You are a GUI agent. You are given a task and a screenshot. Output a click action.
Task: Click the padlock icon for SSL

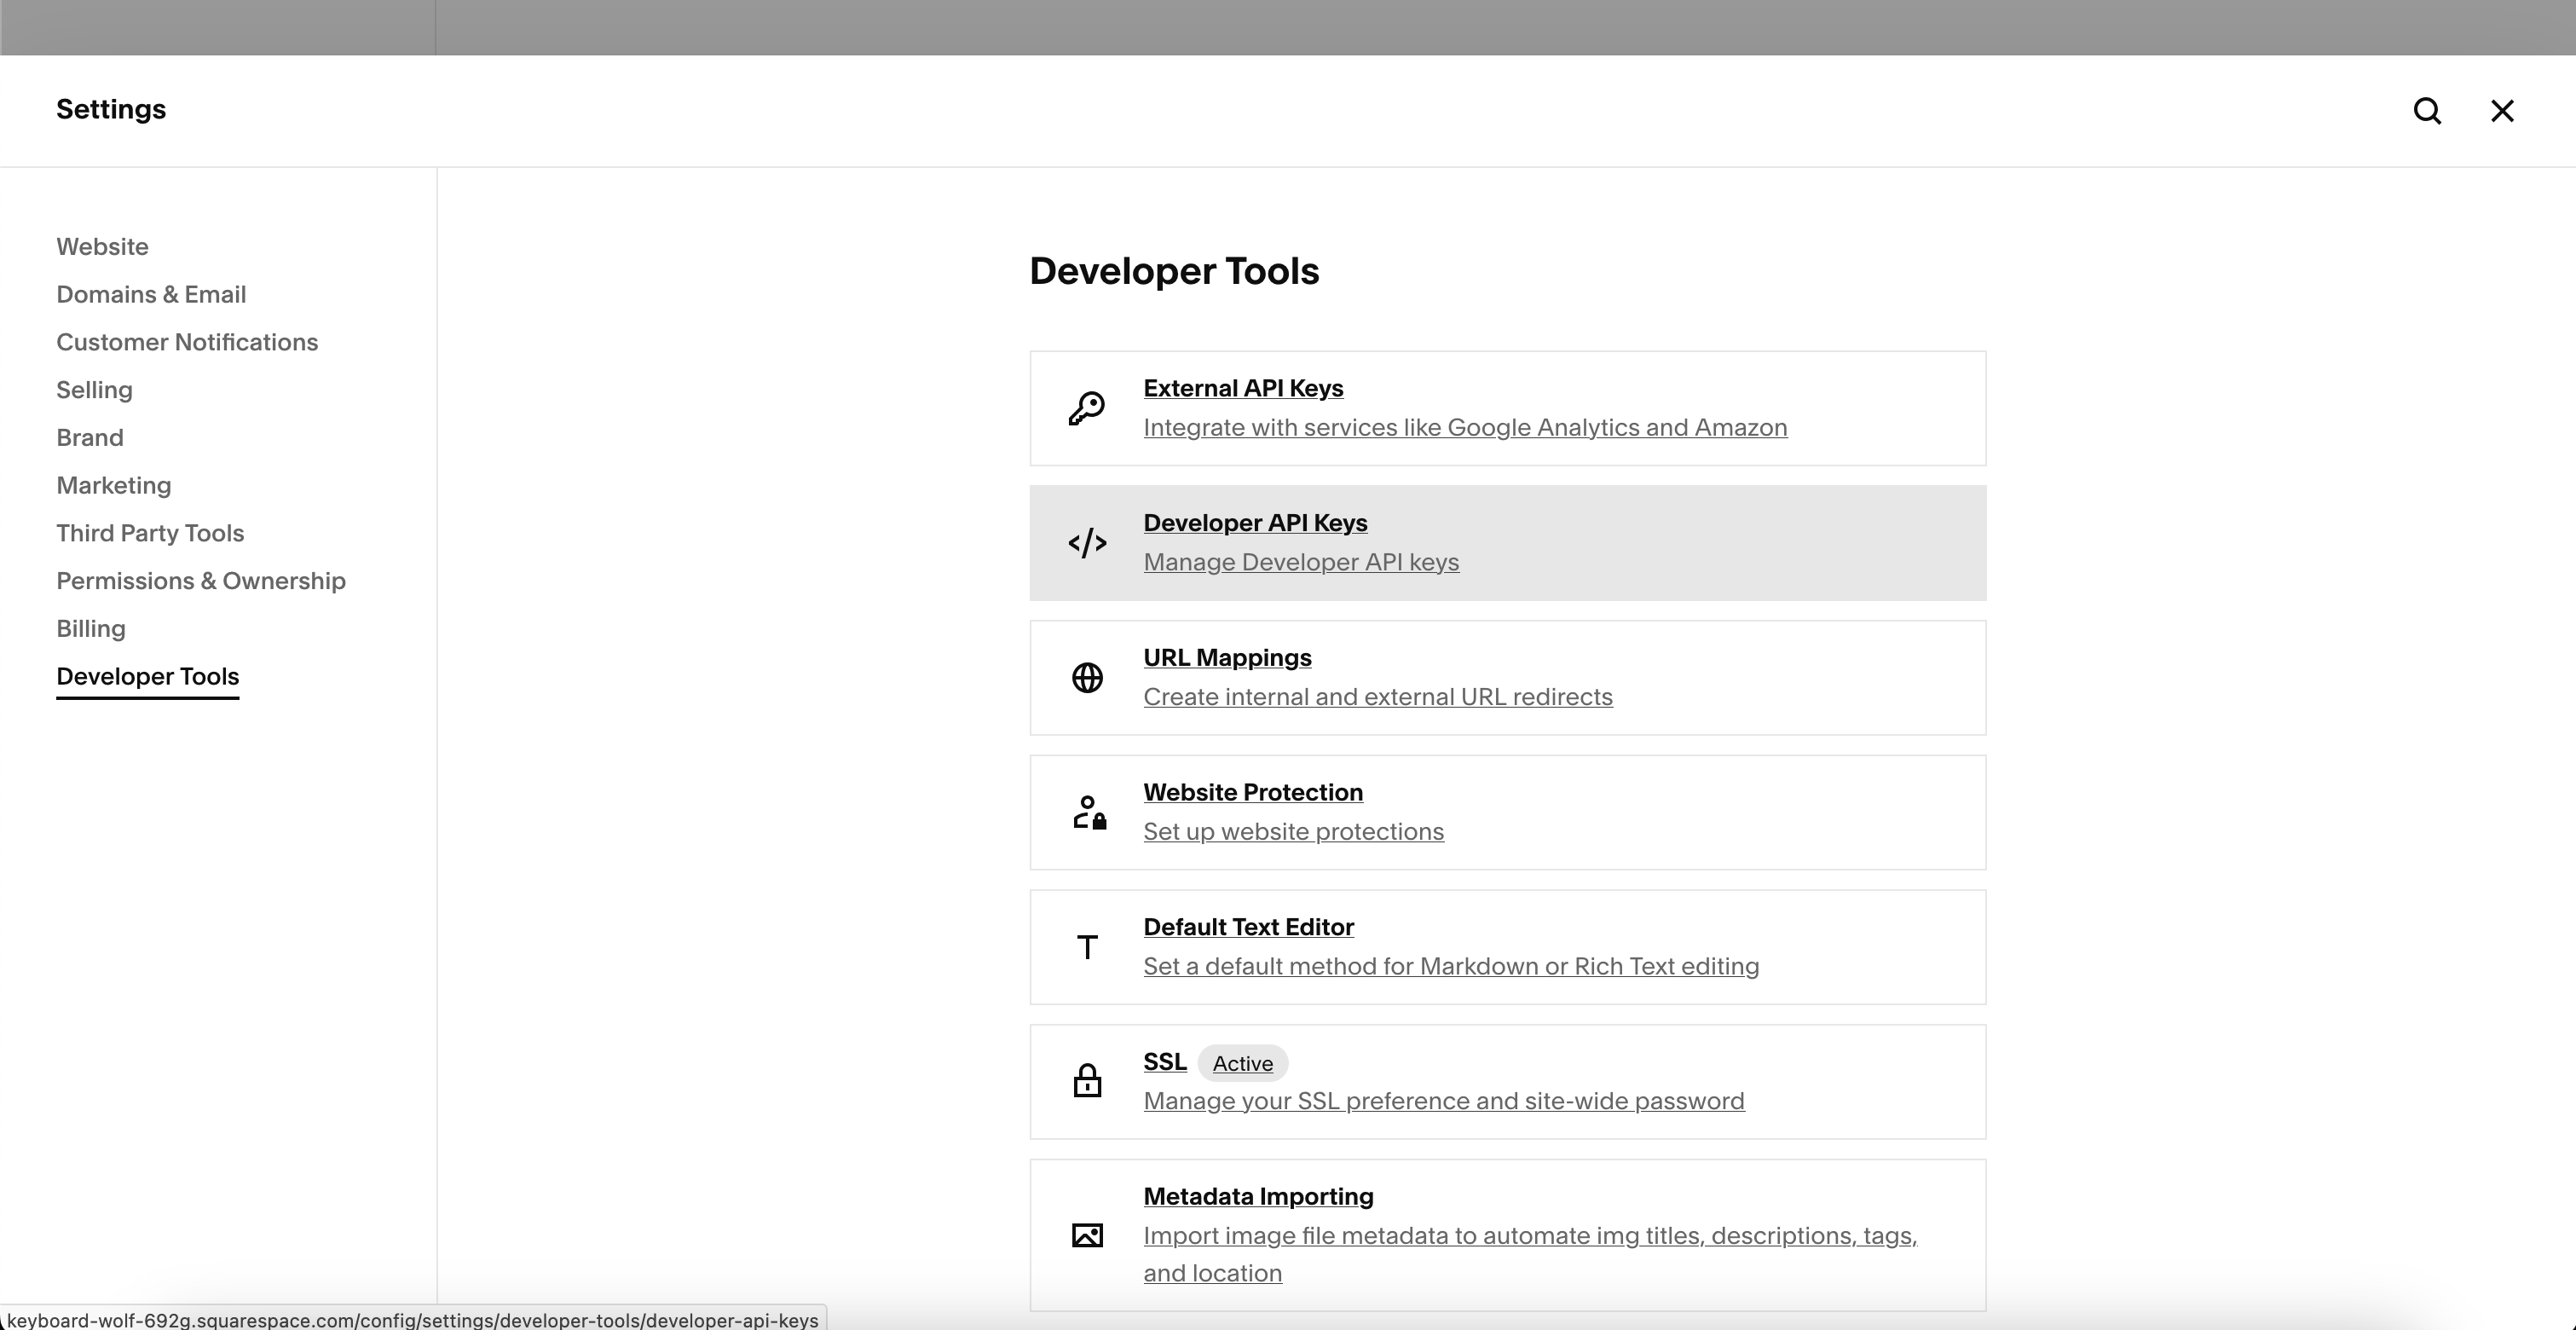point(1087,1081)
